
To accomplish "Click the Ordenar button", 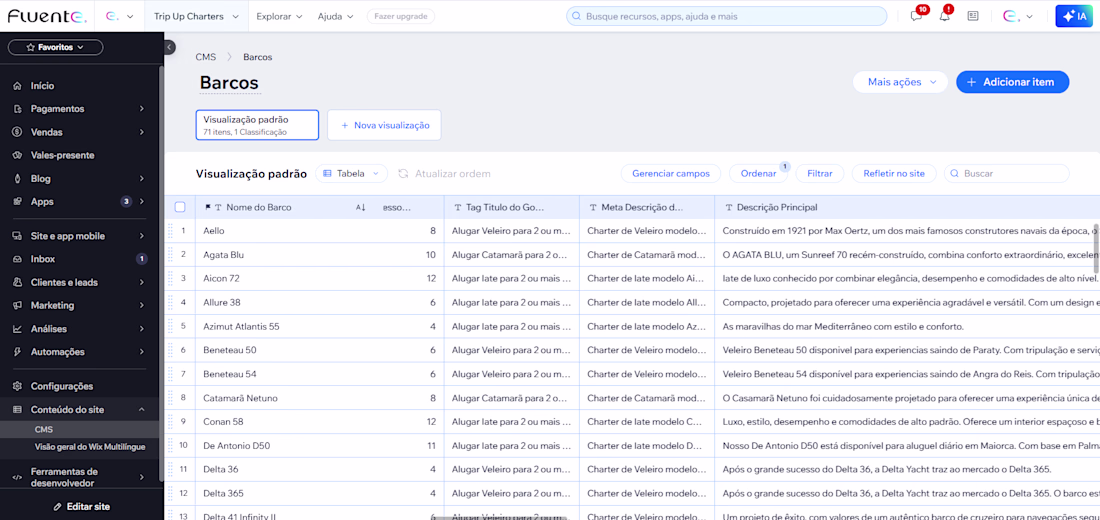I will click(758, 173).
